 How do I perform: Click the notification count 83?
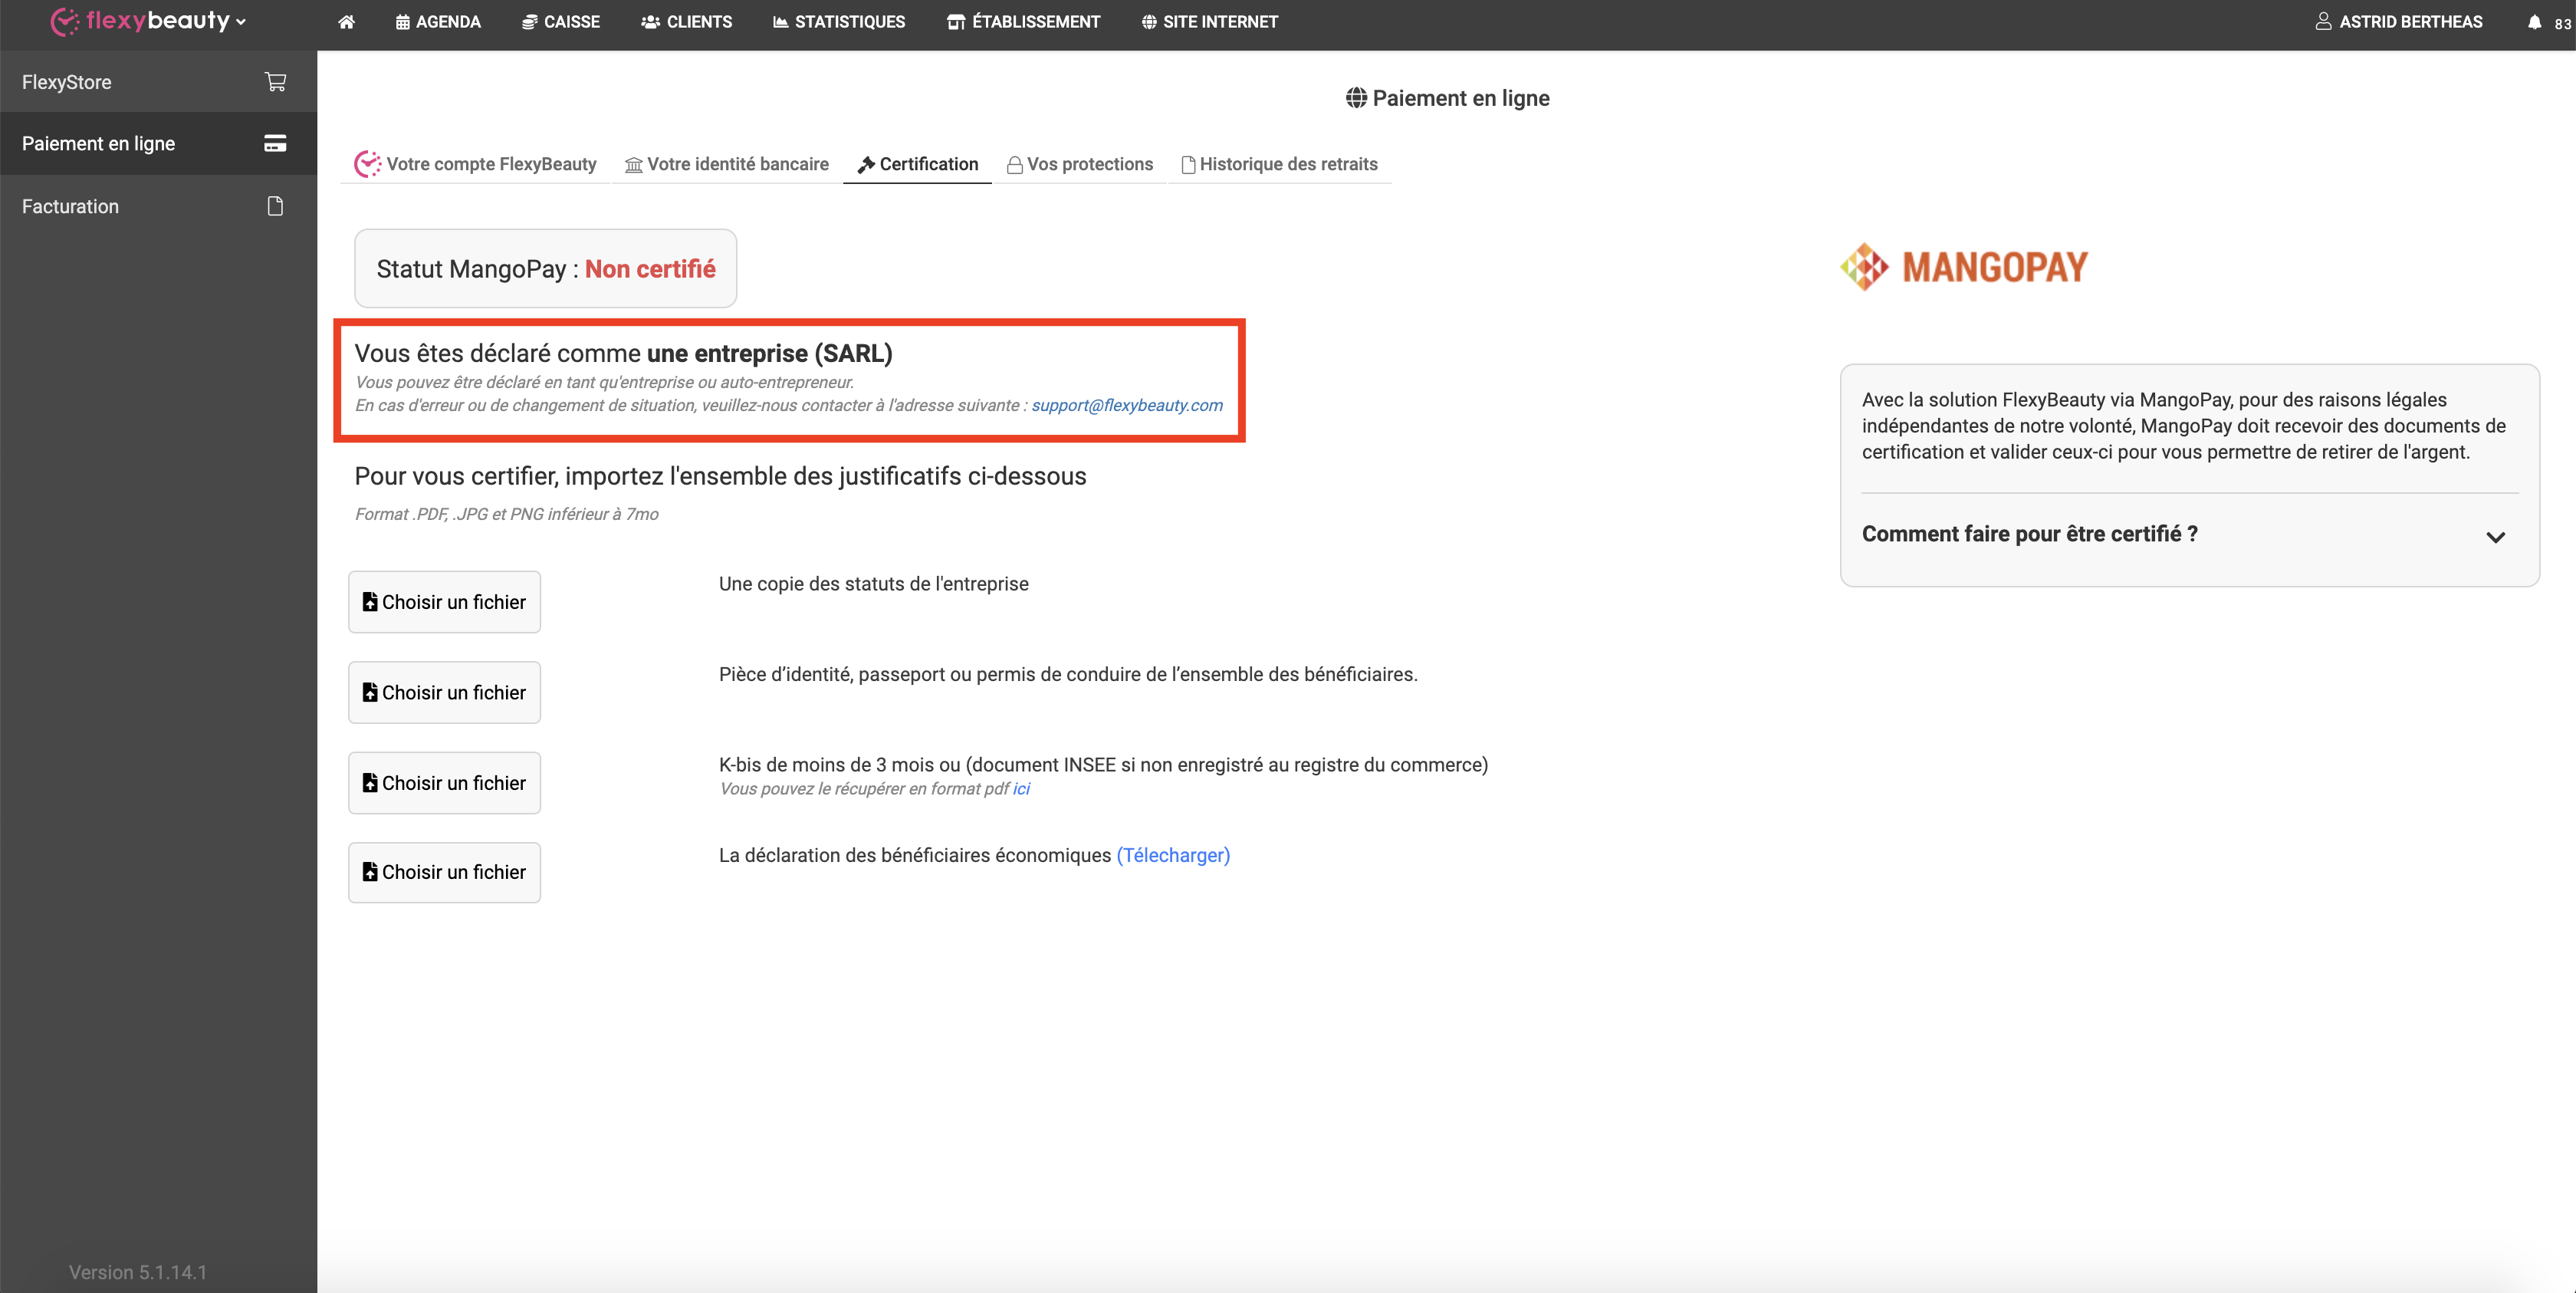point(2562,24)
